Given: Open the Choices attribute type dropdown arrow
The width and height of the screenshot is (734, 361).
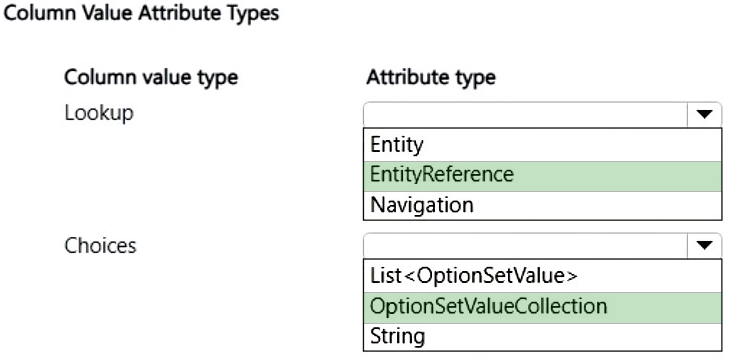Looking at the screenshot, I should click(x=705, y=245).
